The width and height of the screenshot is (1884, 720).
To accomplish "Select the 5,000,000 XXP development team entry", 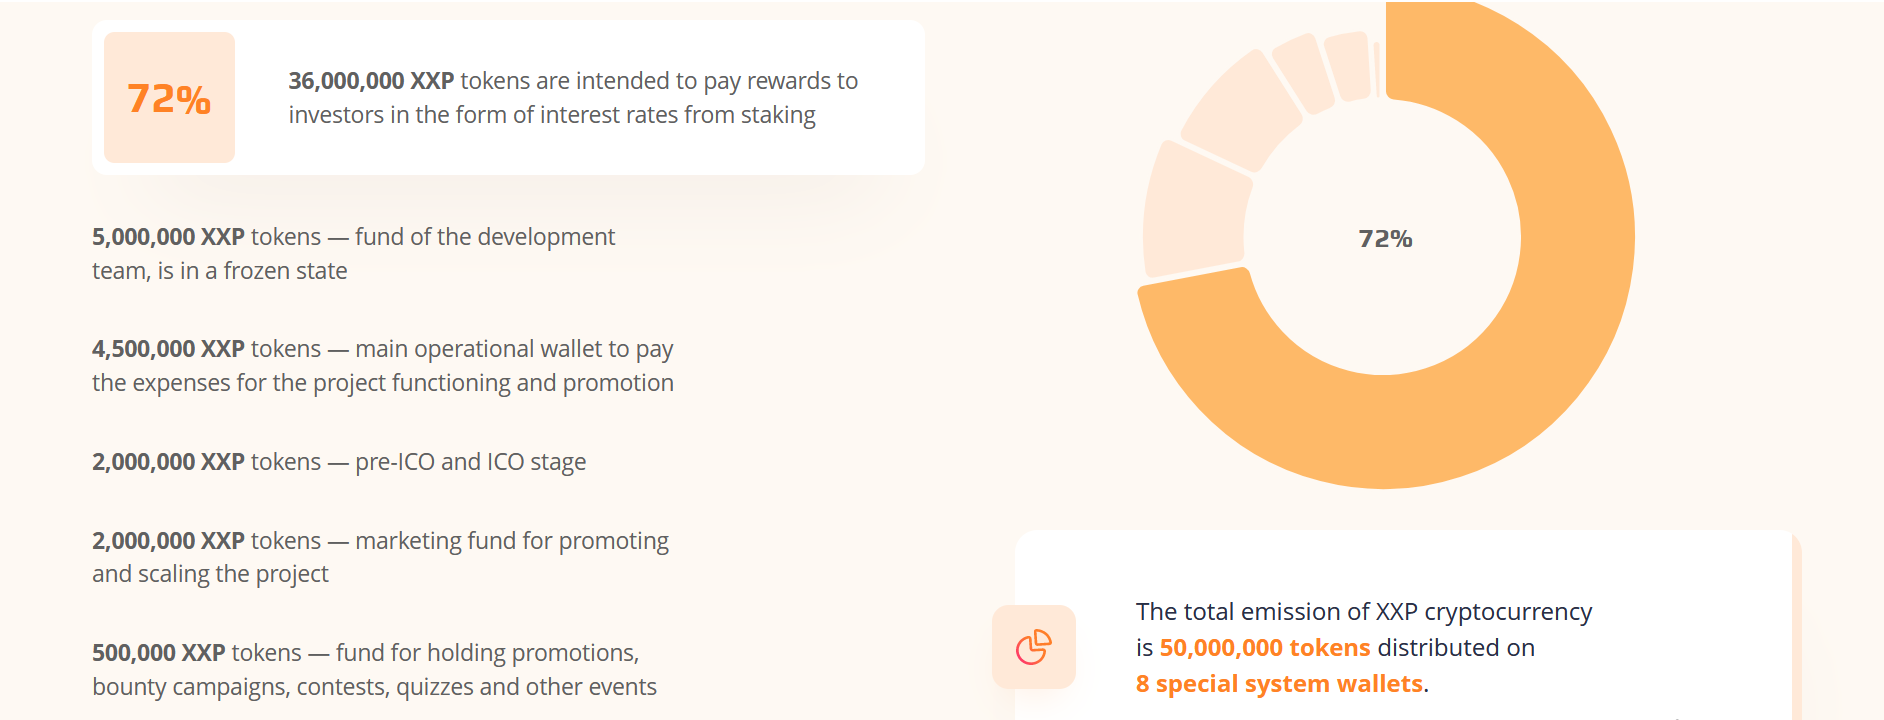I will tap(353, 254).
